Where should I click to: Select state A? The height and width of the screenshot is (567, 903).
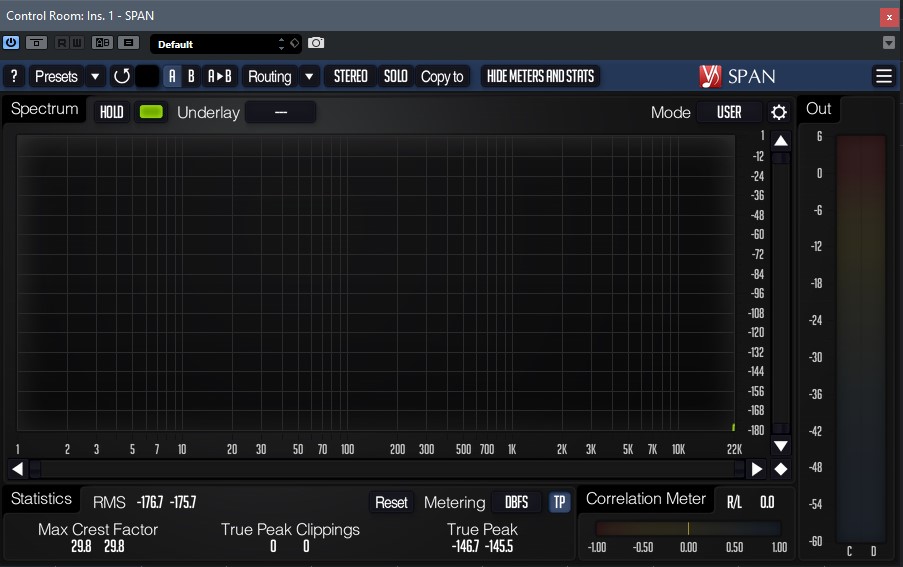pos(172,76)
